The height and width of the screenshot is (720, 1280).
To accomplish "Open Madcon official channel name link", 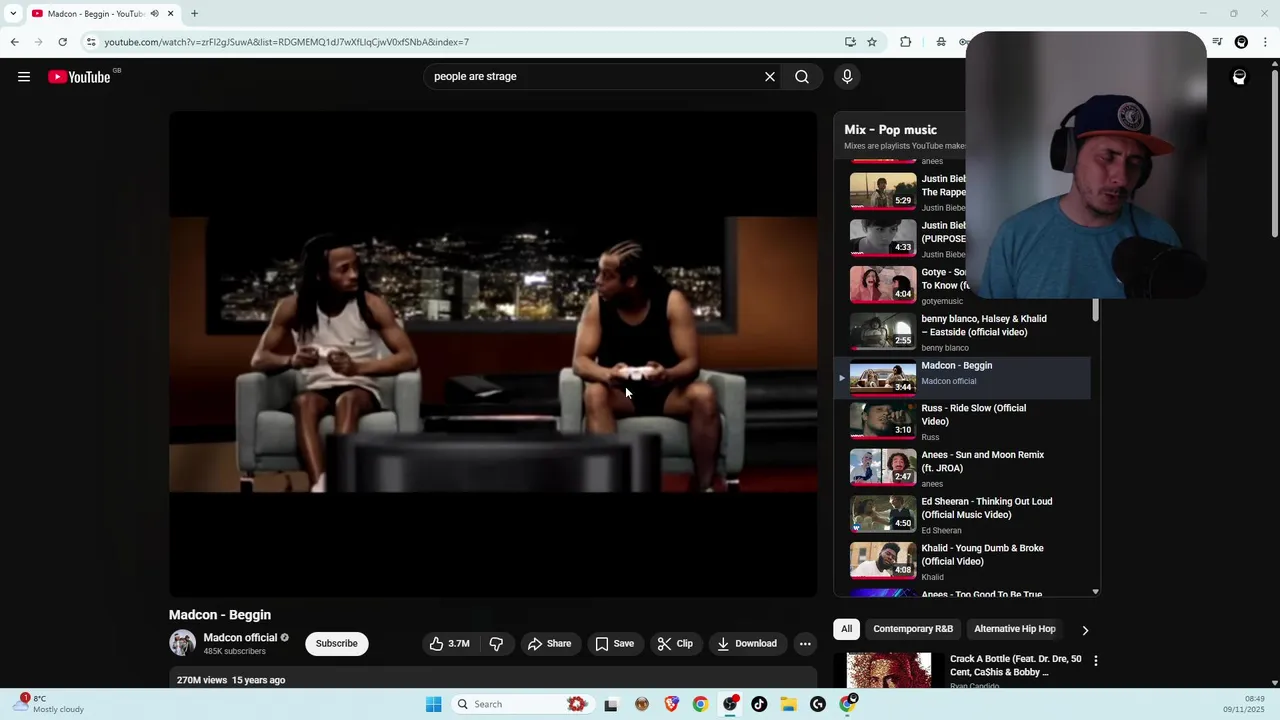I will [x=240, y=638].
